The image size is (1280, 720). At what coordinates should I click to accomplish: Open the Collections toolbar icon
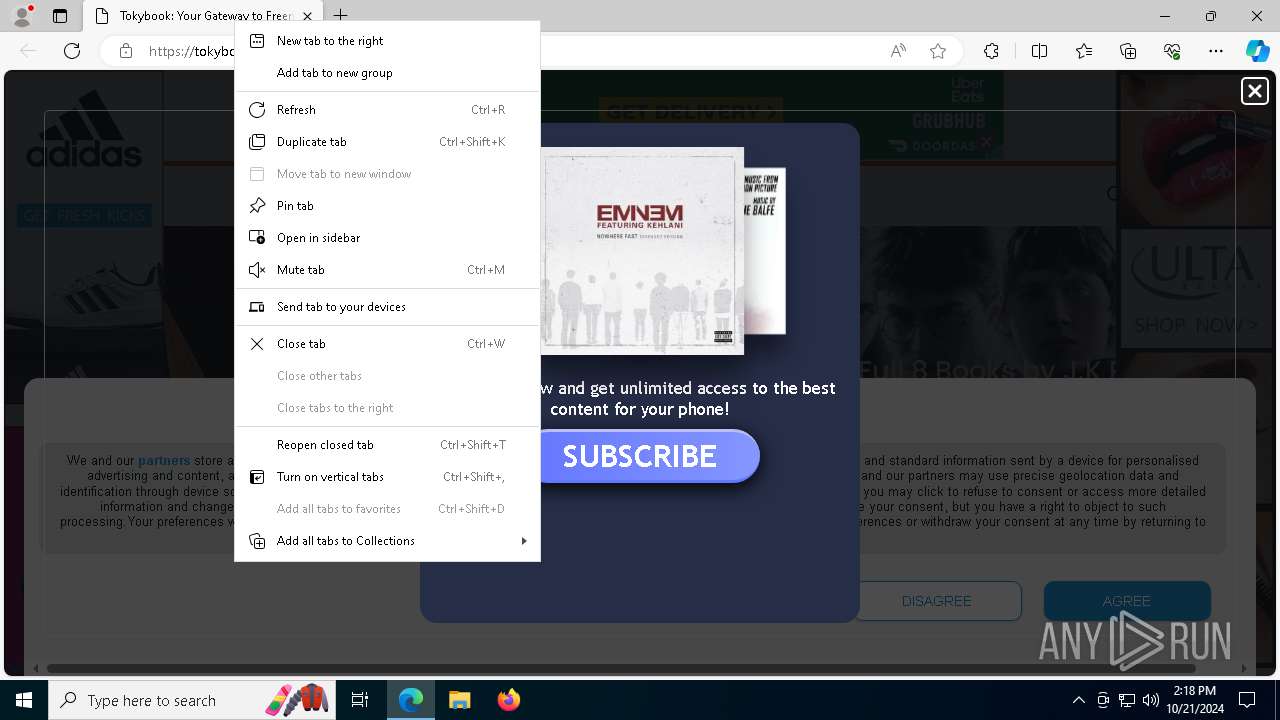(x=1128, y=51)
